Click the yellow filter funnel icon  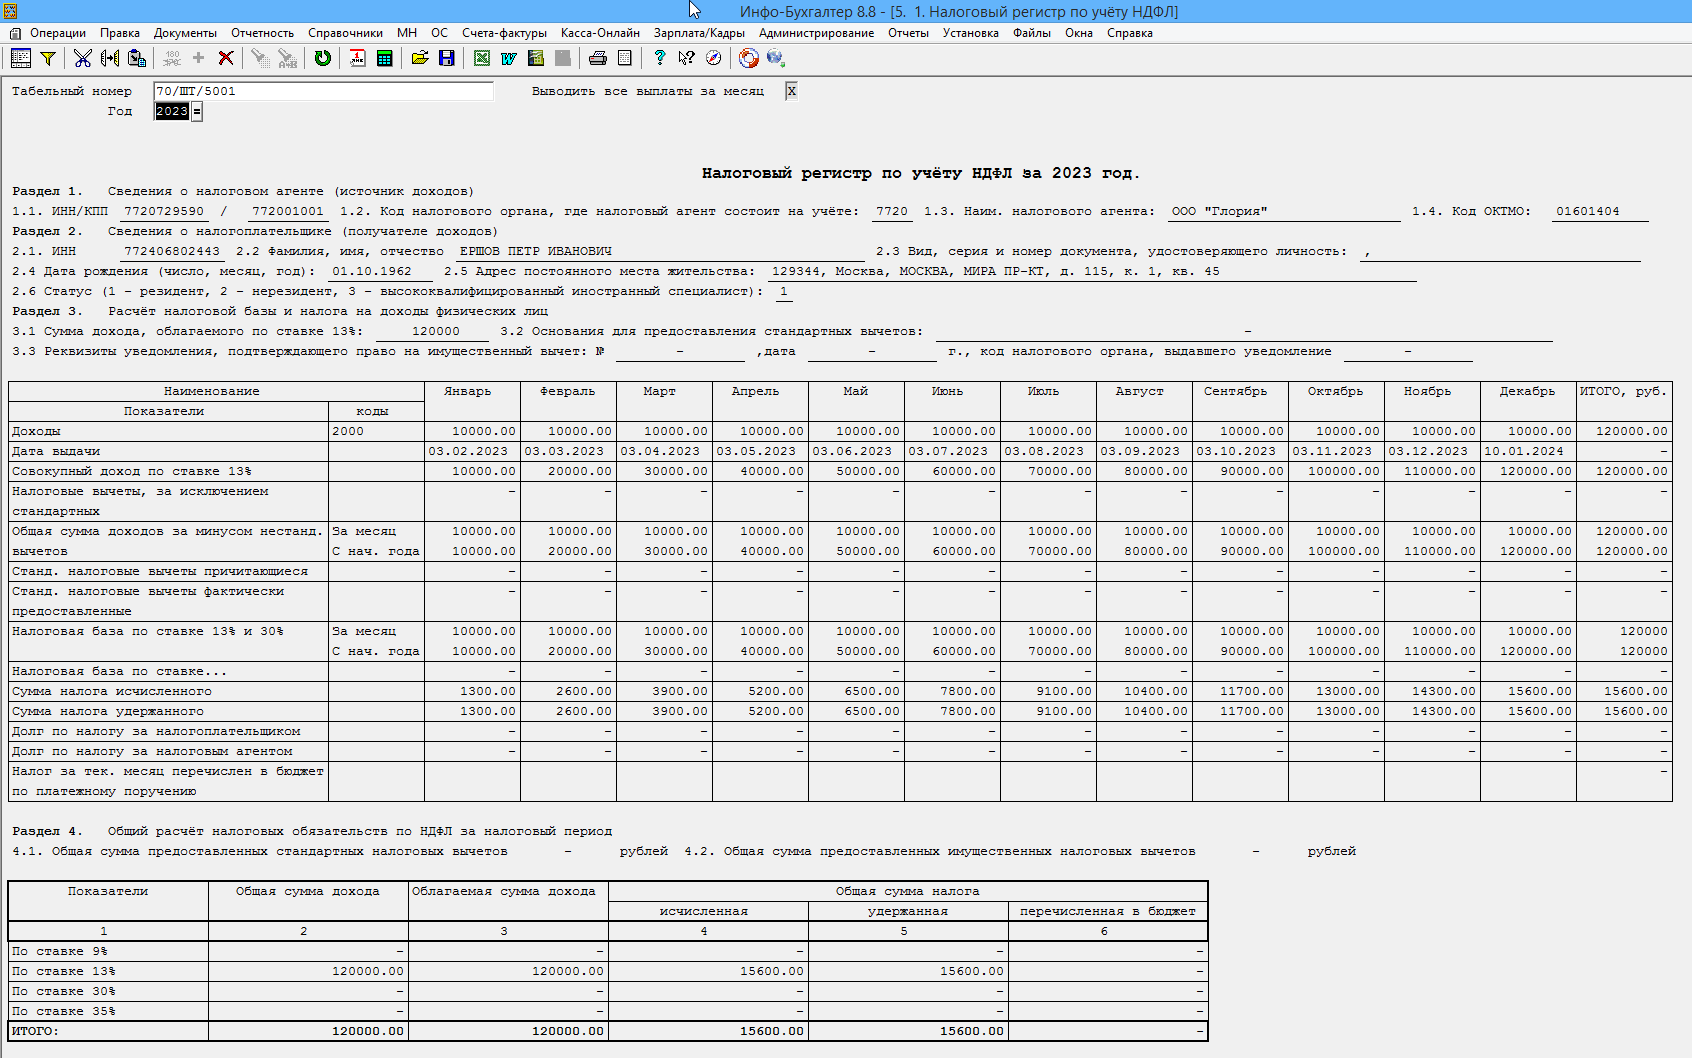[47, 58]
